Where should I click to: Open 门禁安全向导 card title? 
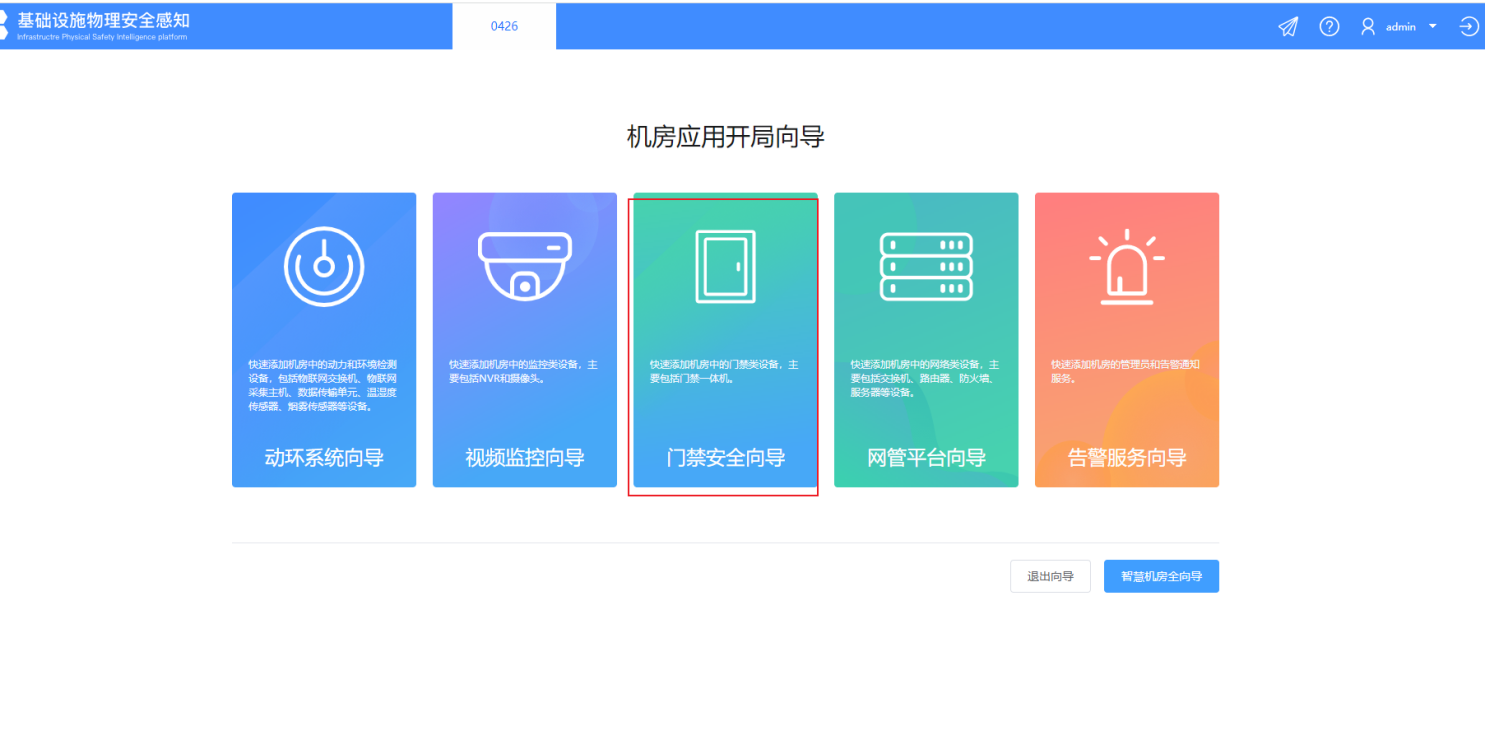tap(725, 458)
